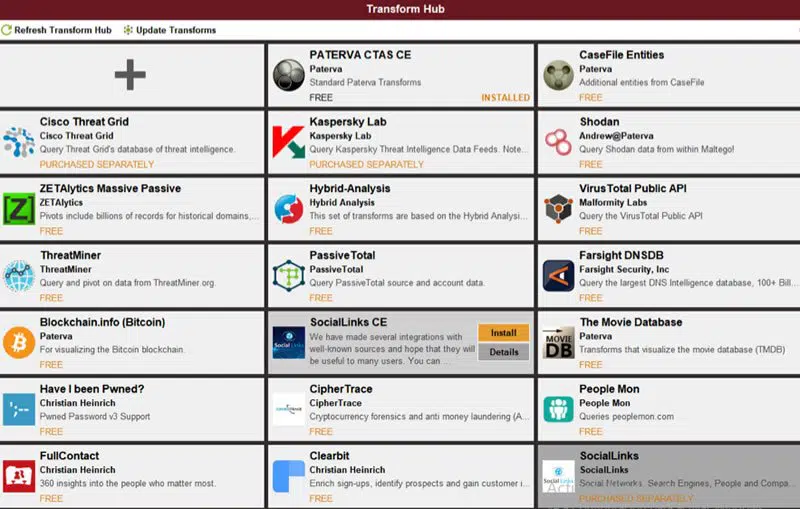The width and height of the screenshot is (800, 509).
Task: Click the CipherTrace title text
Action: click(341, 389)
